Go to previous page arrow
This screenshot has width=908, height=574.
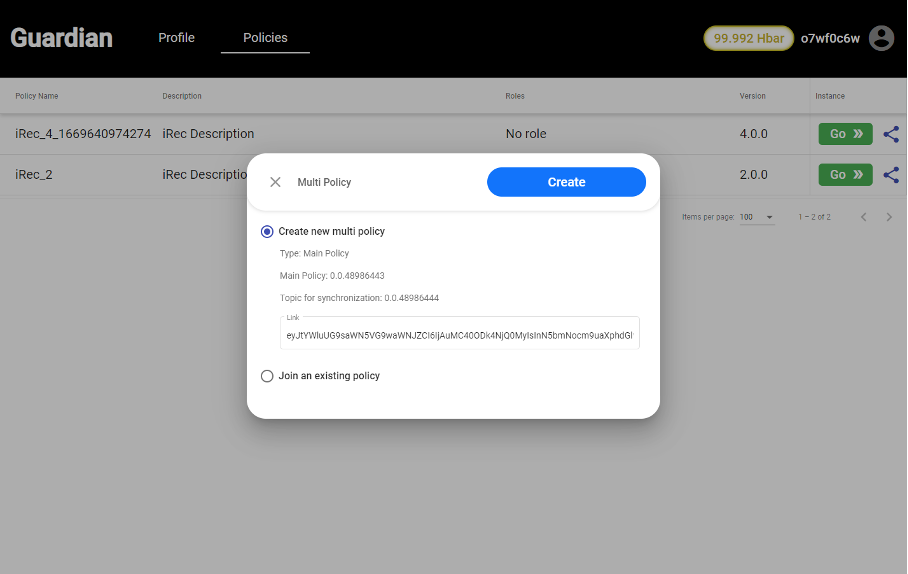864,217
